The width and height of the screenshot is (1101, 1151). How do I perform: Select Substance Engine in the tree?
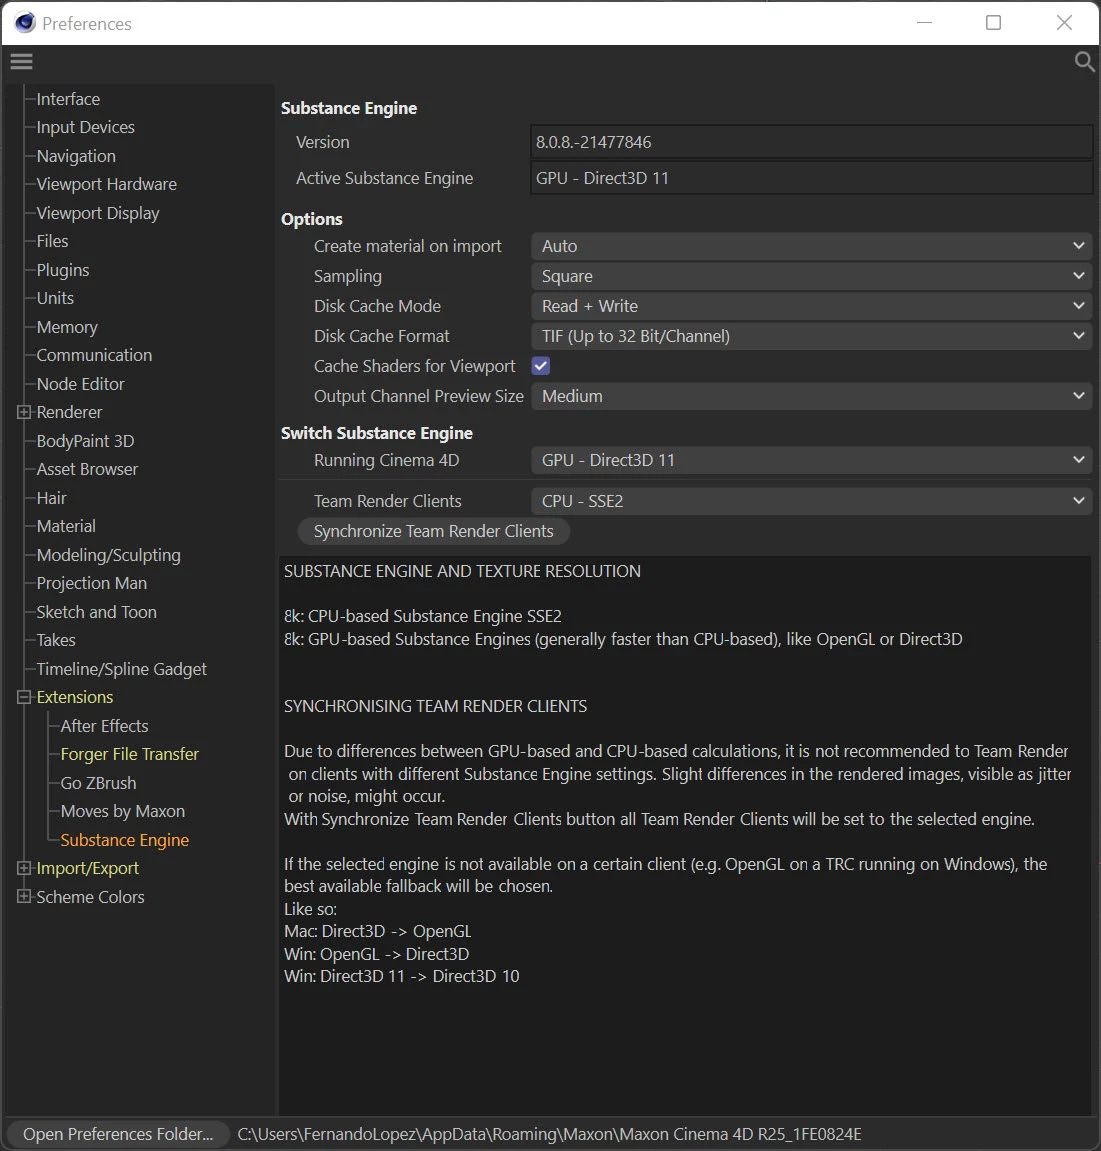[x=125, y=840]
